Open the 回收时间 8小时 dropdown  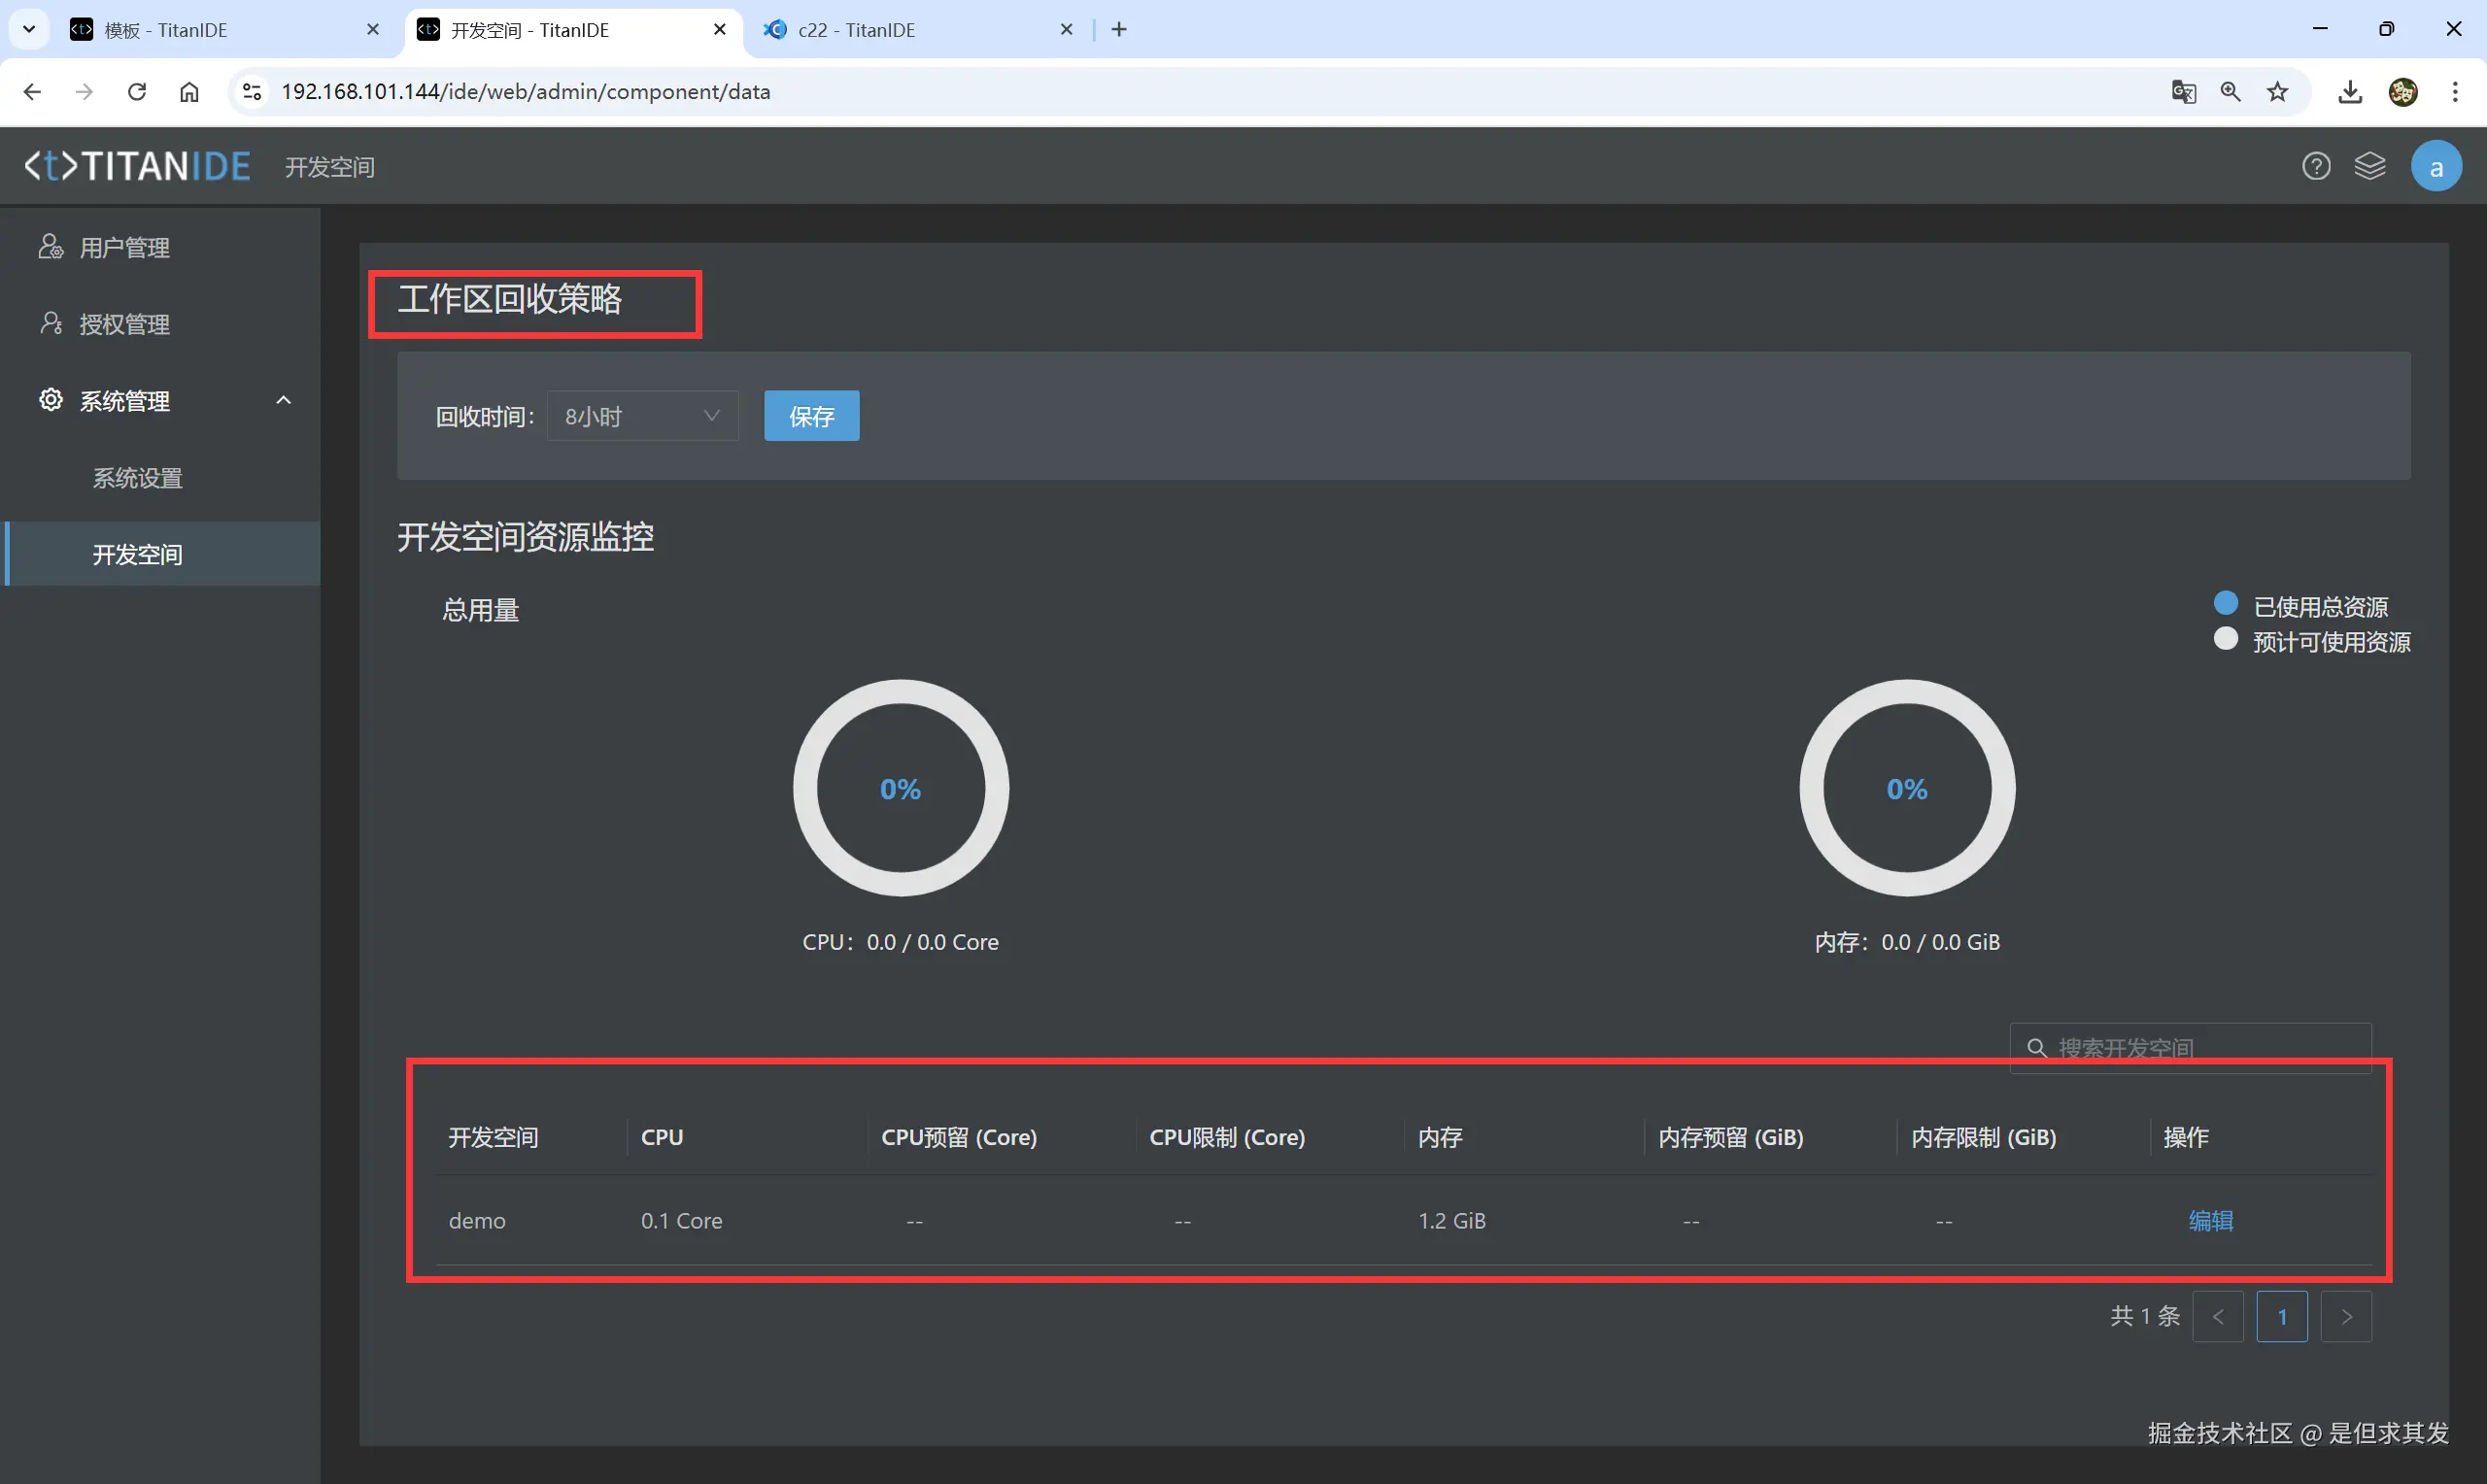coord(642,416)
